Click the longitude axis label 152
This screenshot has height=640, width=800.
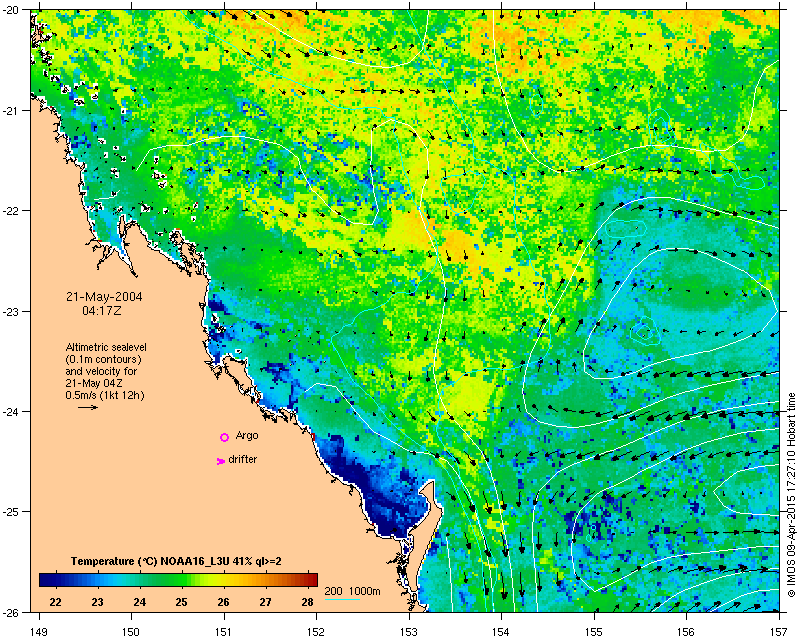317,632
